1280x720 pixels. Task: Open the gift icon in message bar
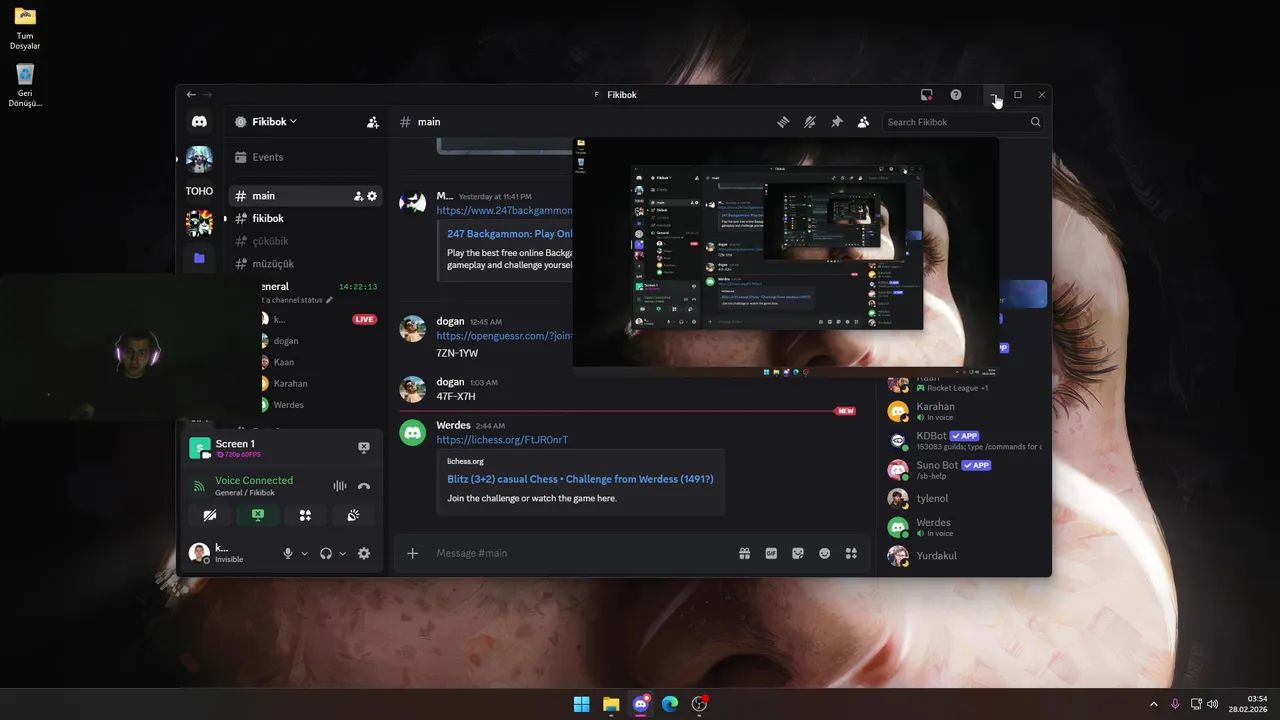click(x=744, y=553)
